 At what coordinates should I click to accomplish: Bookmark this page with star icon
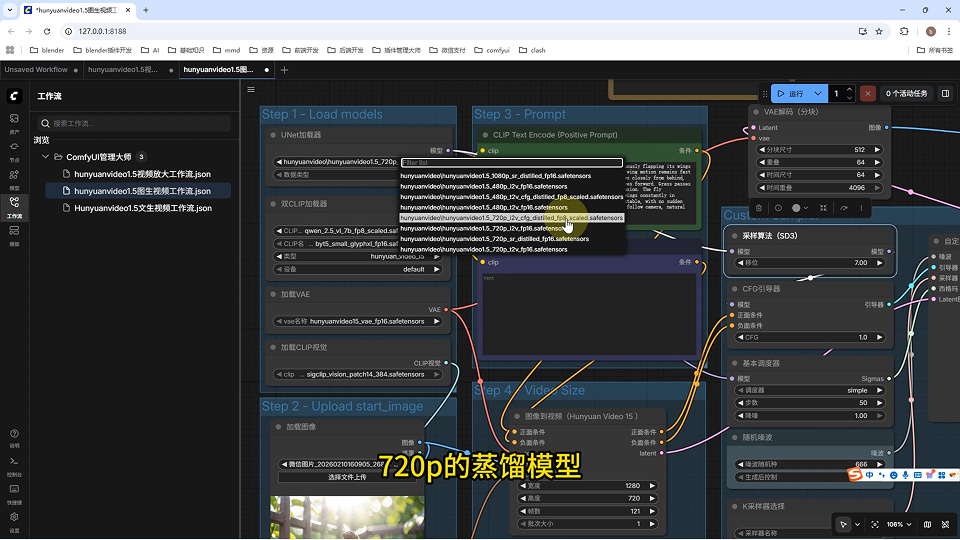click(879, 31)
